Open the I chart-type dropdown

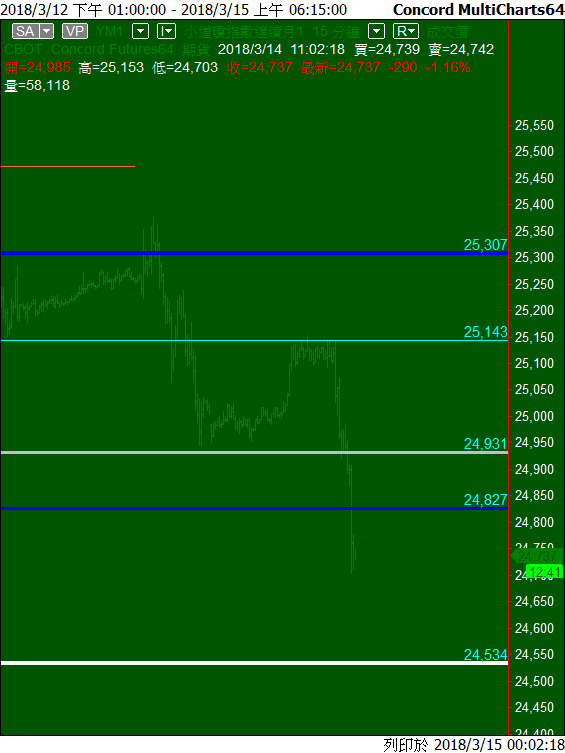[167, 32]
